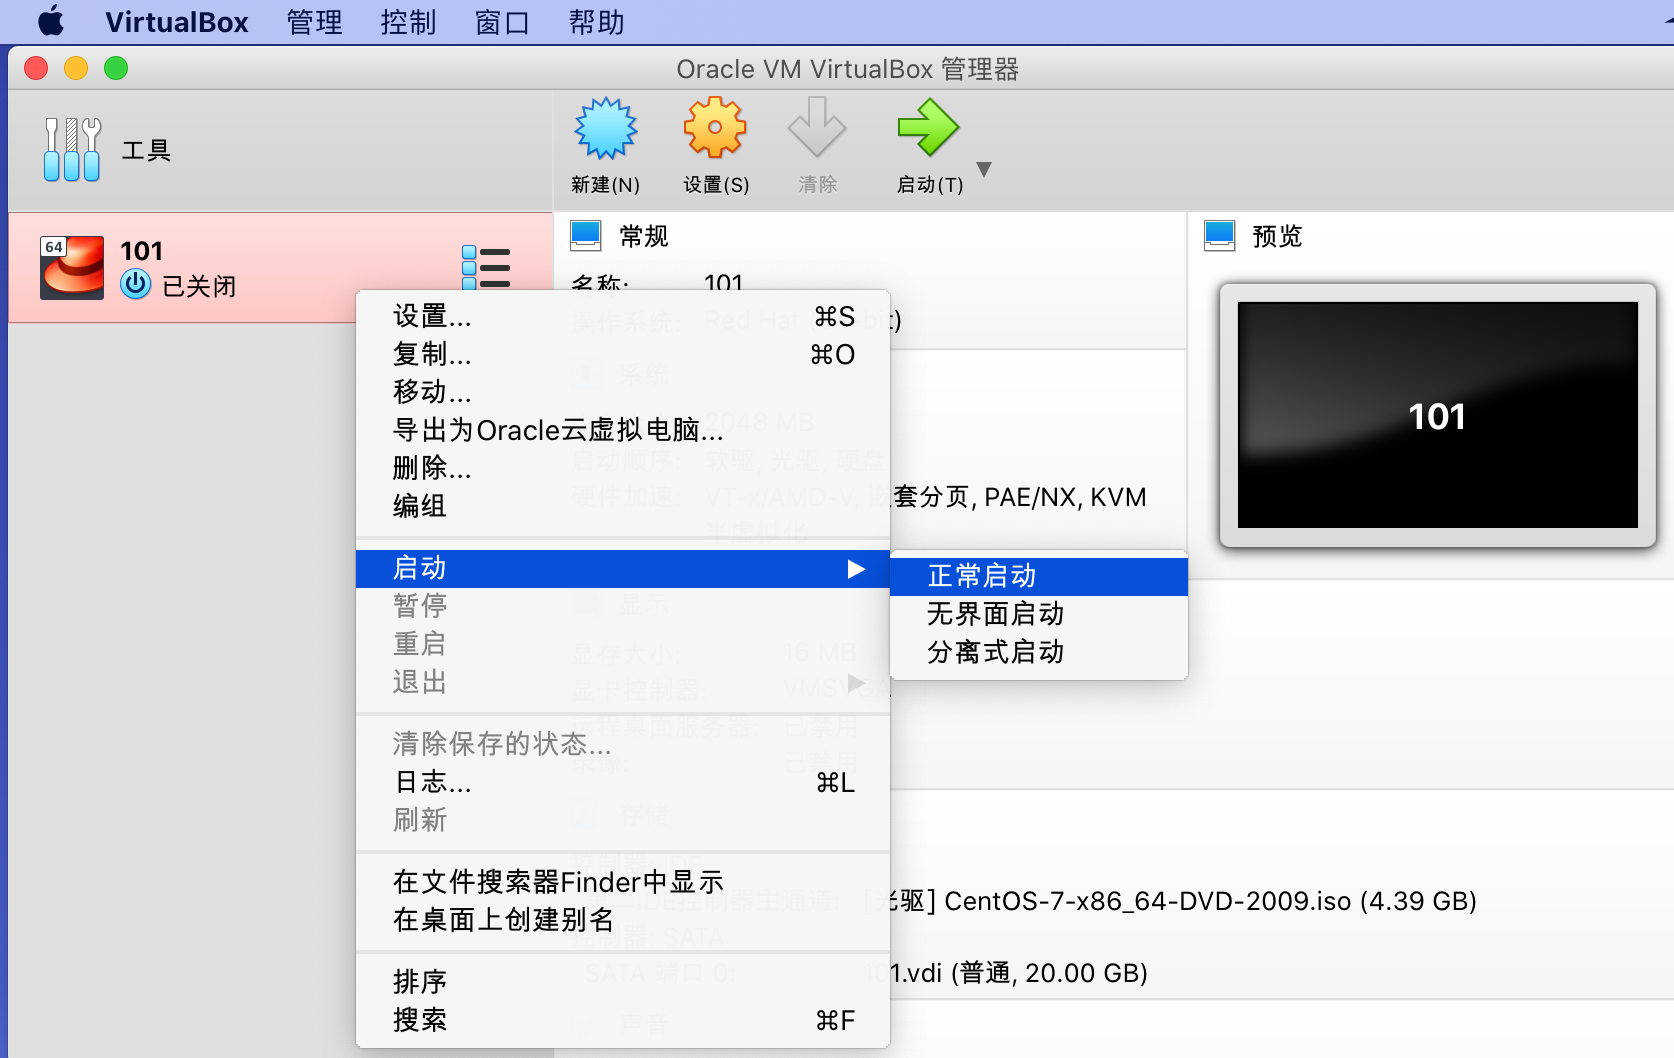The image size is (1674, 1058).
Task: Click the New (新建) VM starburst icon
Action: pyautogui.click(x=605, y=128)
